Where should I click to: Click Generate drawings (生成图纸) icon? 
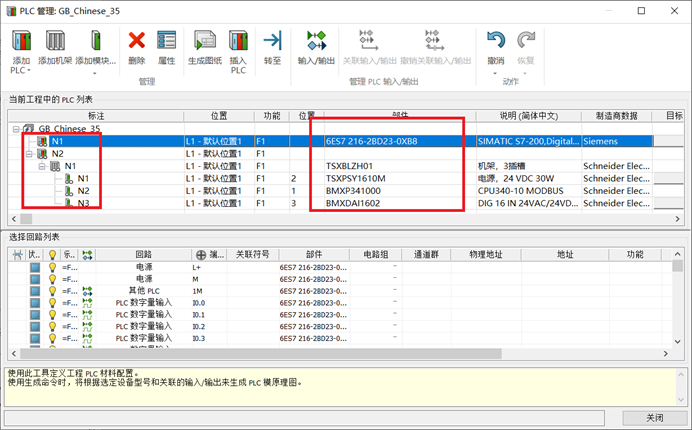tap(205, 41)
